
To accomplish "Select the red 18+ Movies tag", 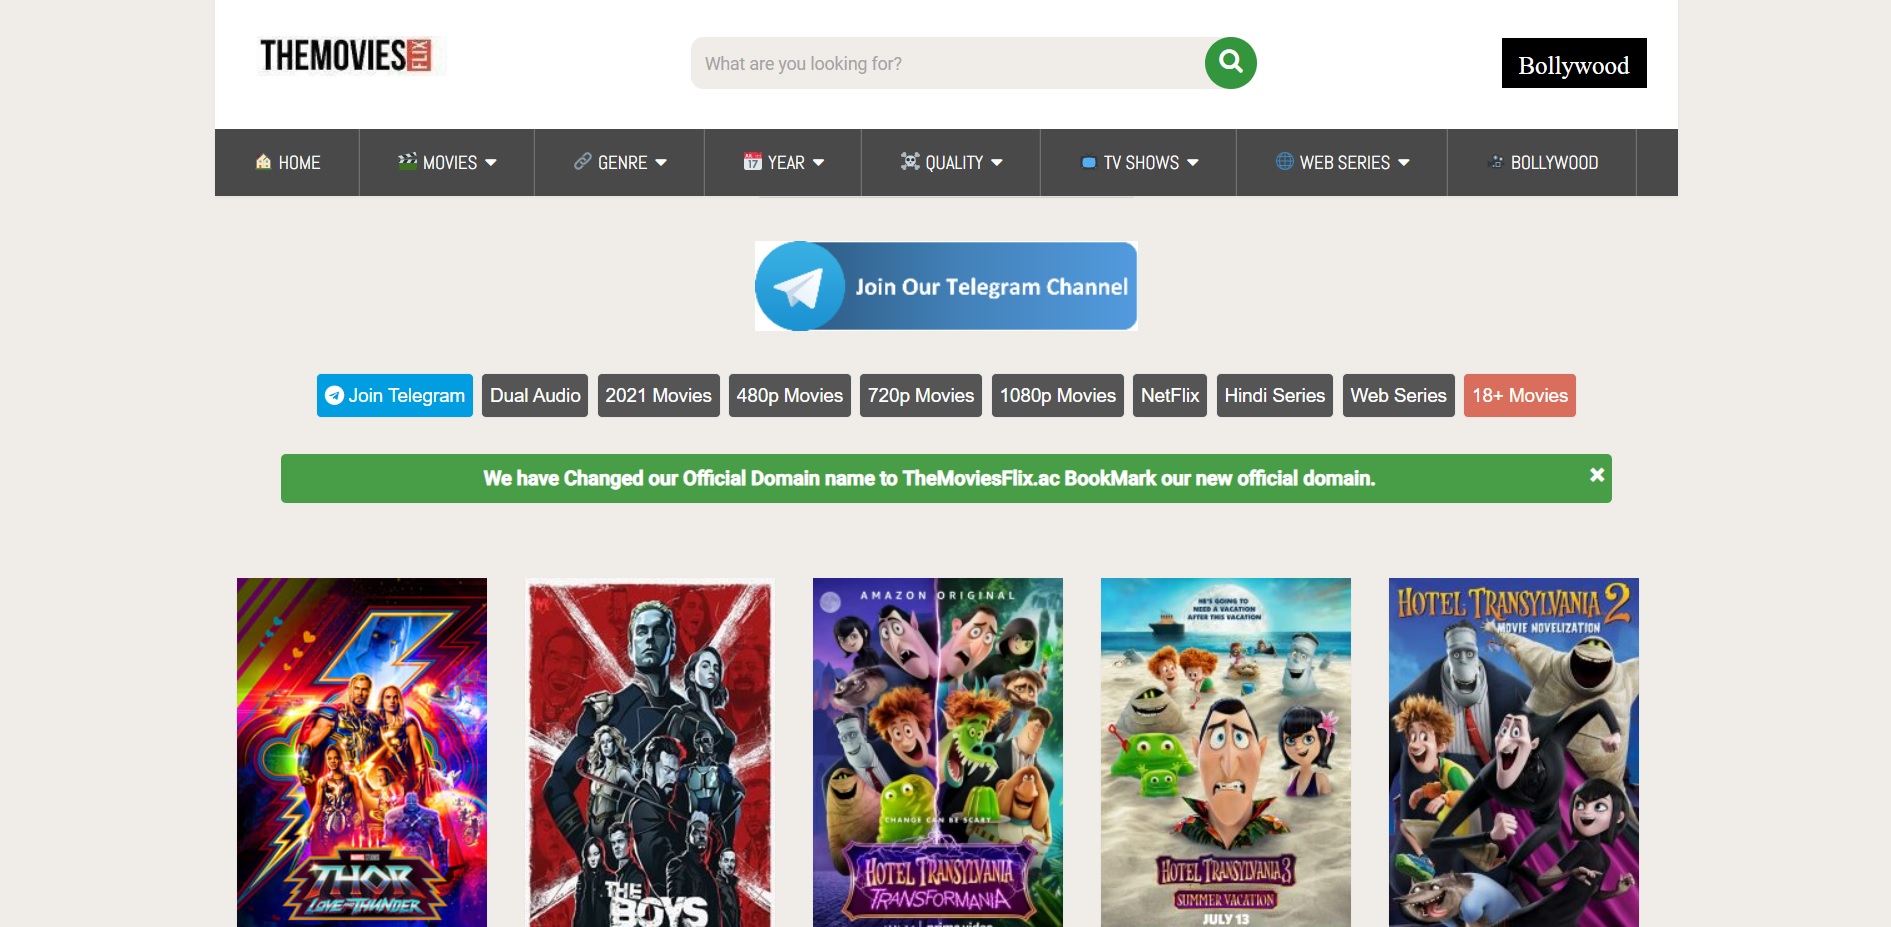I will pyautogui.click(x=1520, y=395).
